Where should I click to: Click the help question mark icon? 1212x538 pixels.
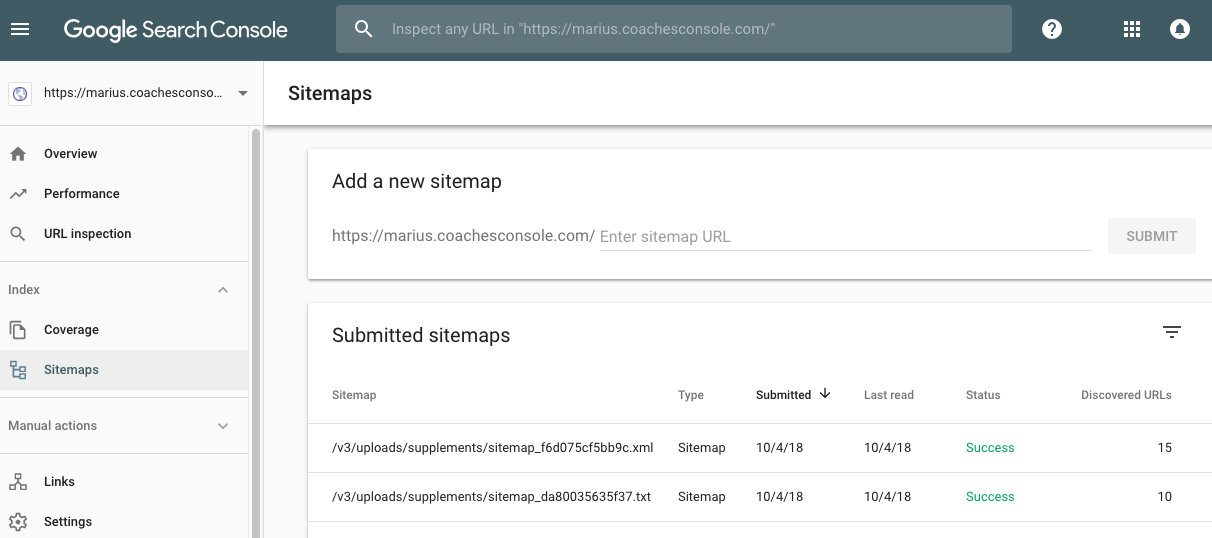pyautogui.click(x=1051, y=30)
